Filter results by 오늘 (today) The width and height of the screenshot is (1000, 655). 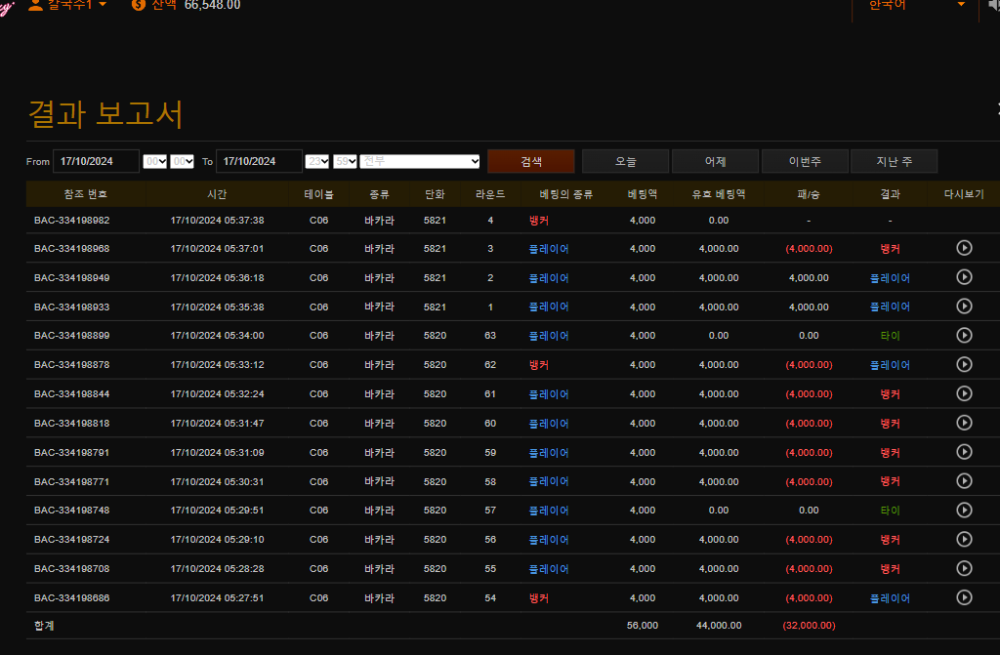click(x=625, y=161)
